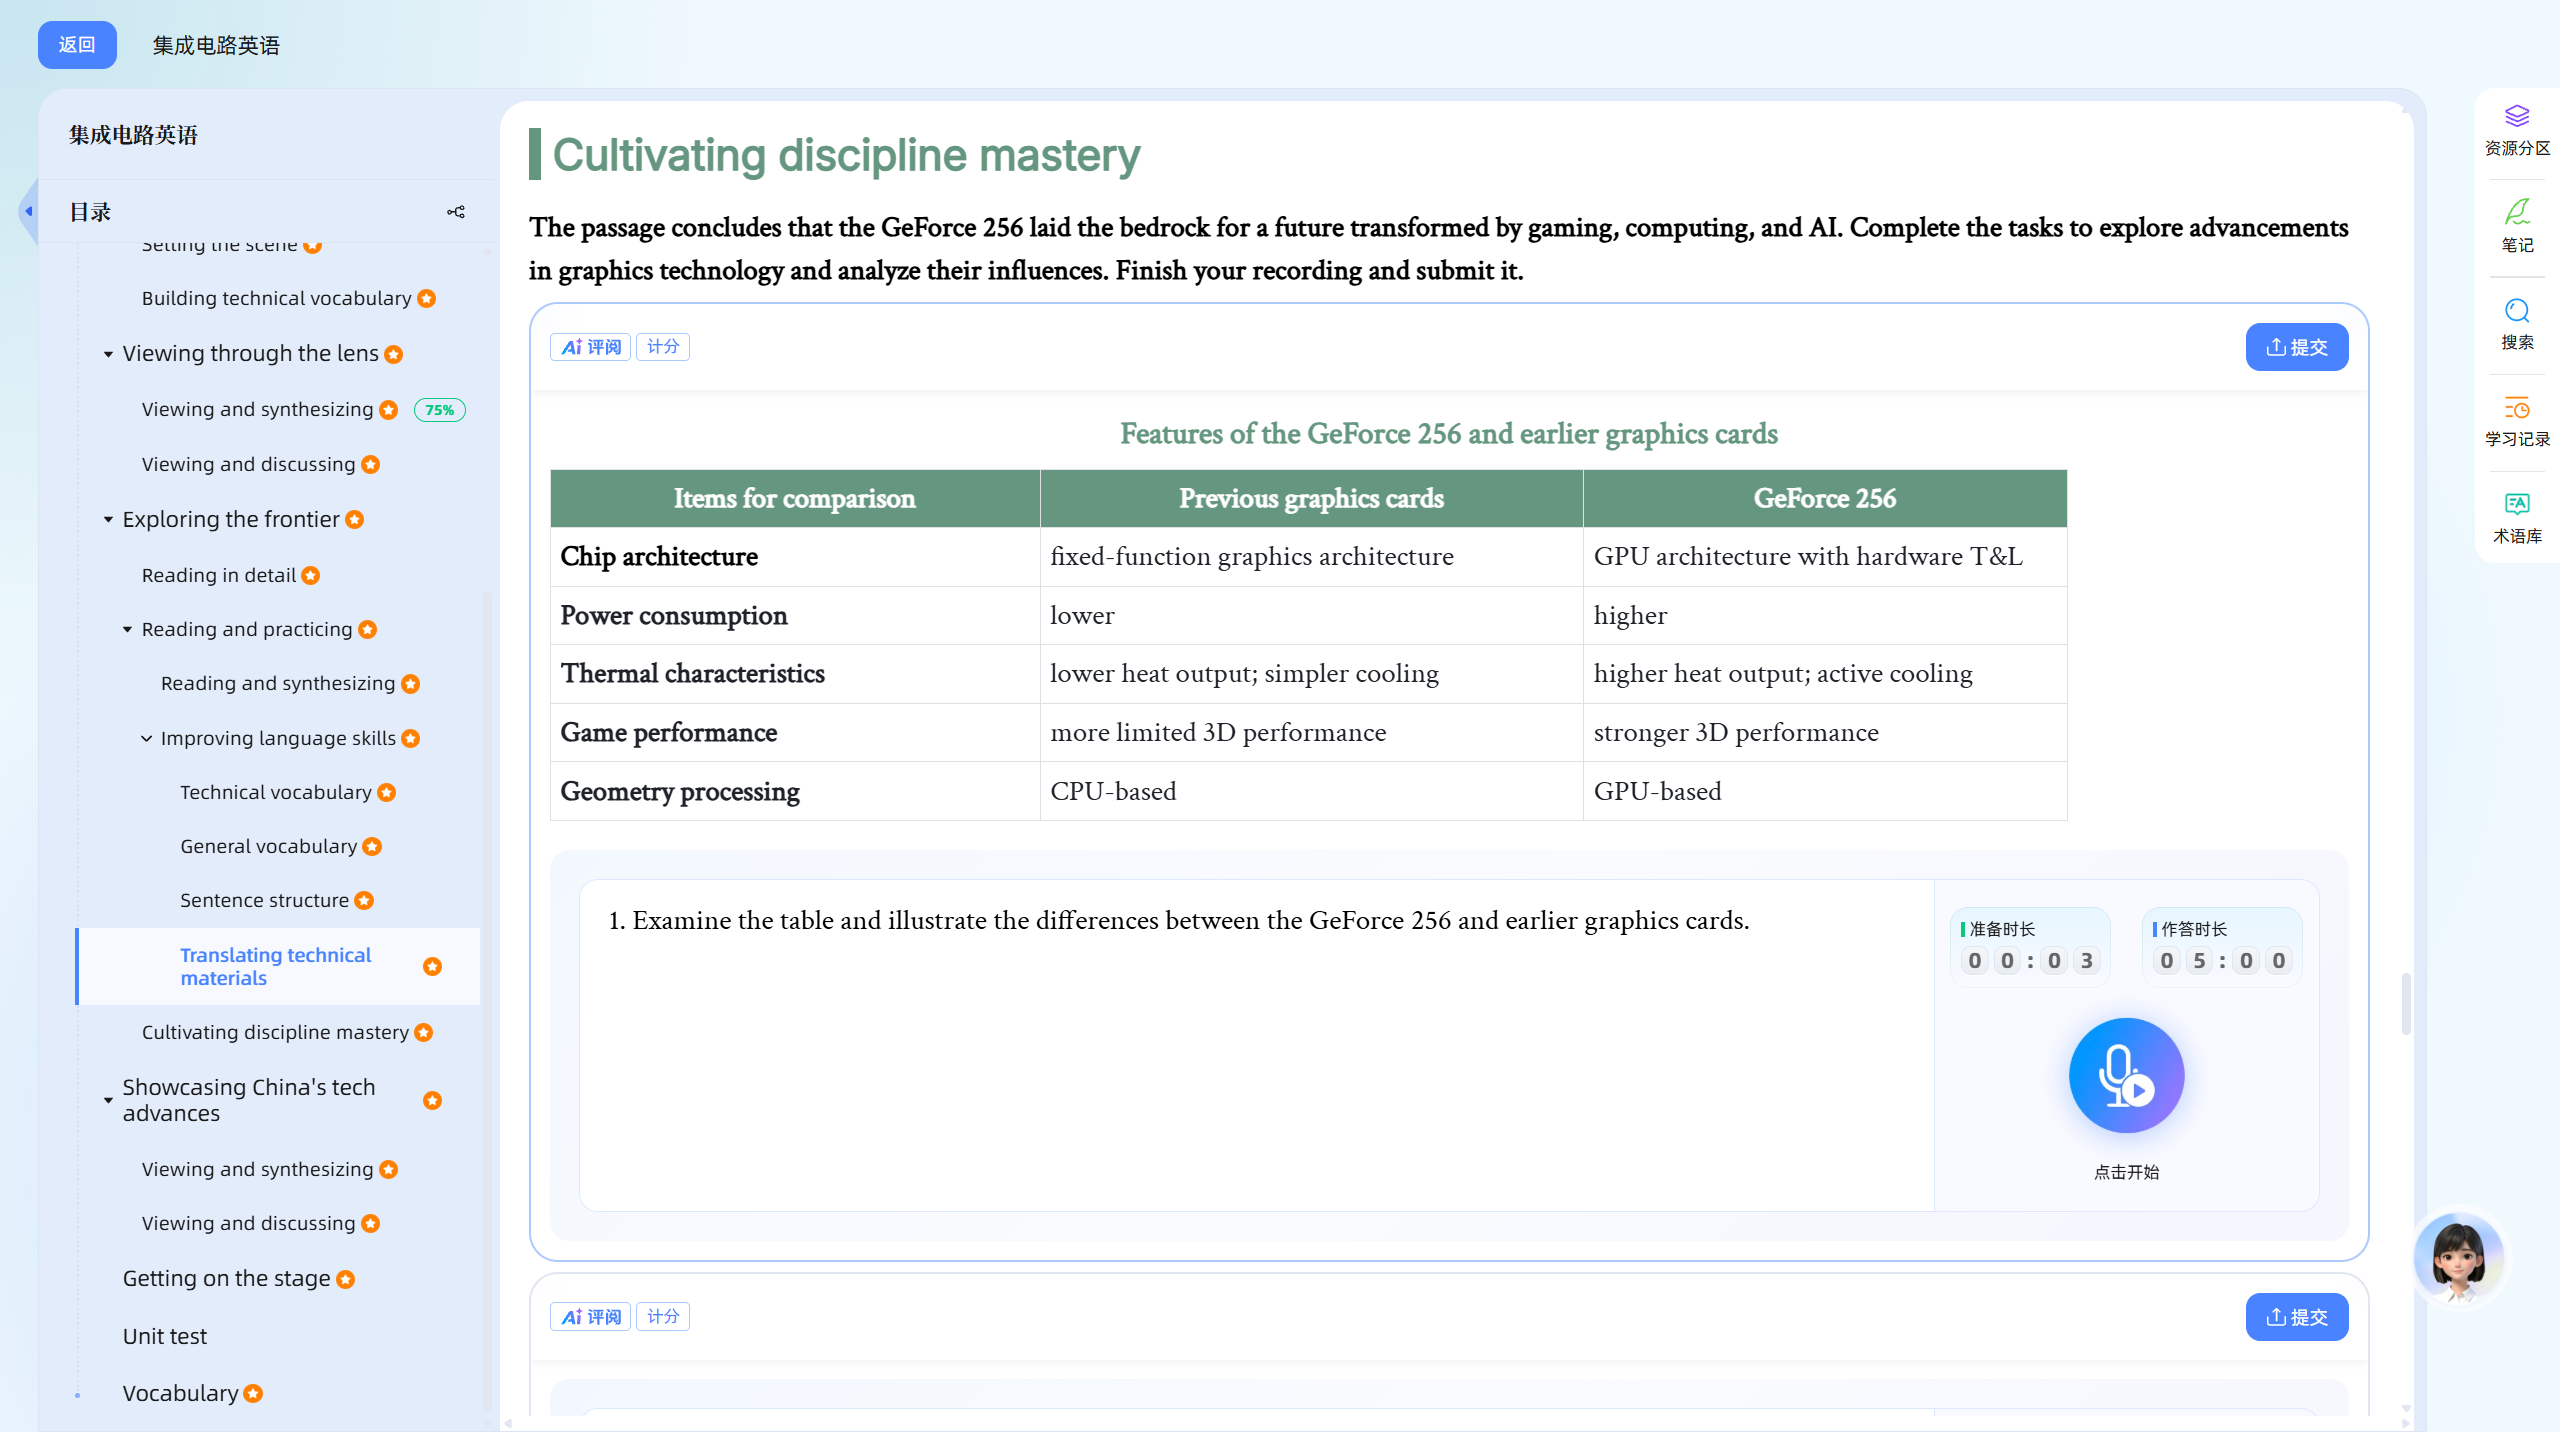2560x1440 pixels.
Task: Click the share icon beside 目录
Action: (456, 212)
